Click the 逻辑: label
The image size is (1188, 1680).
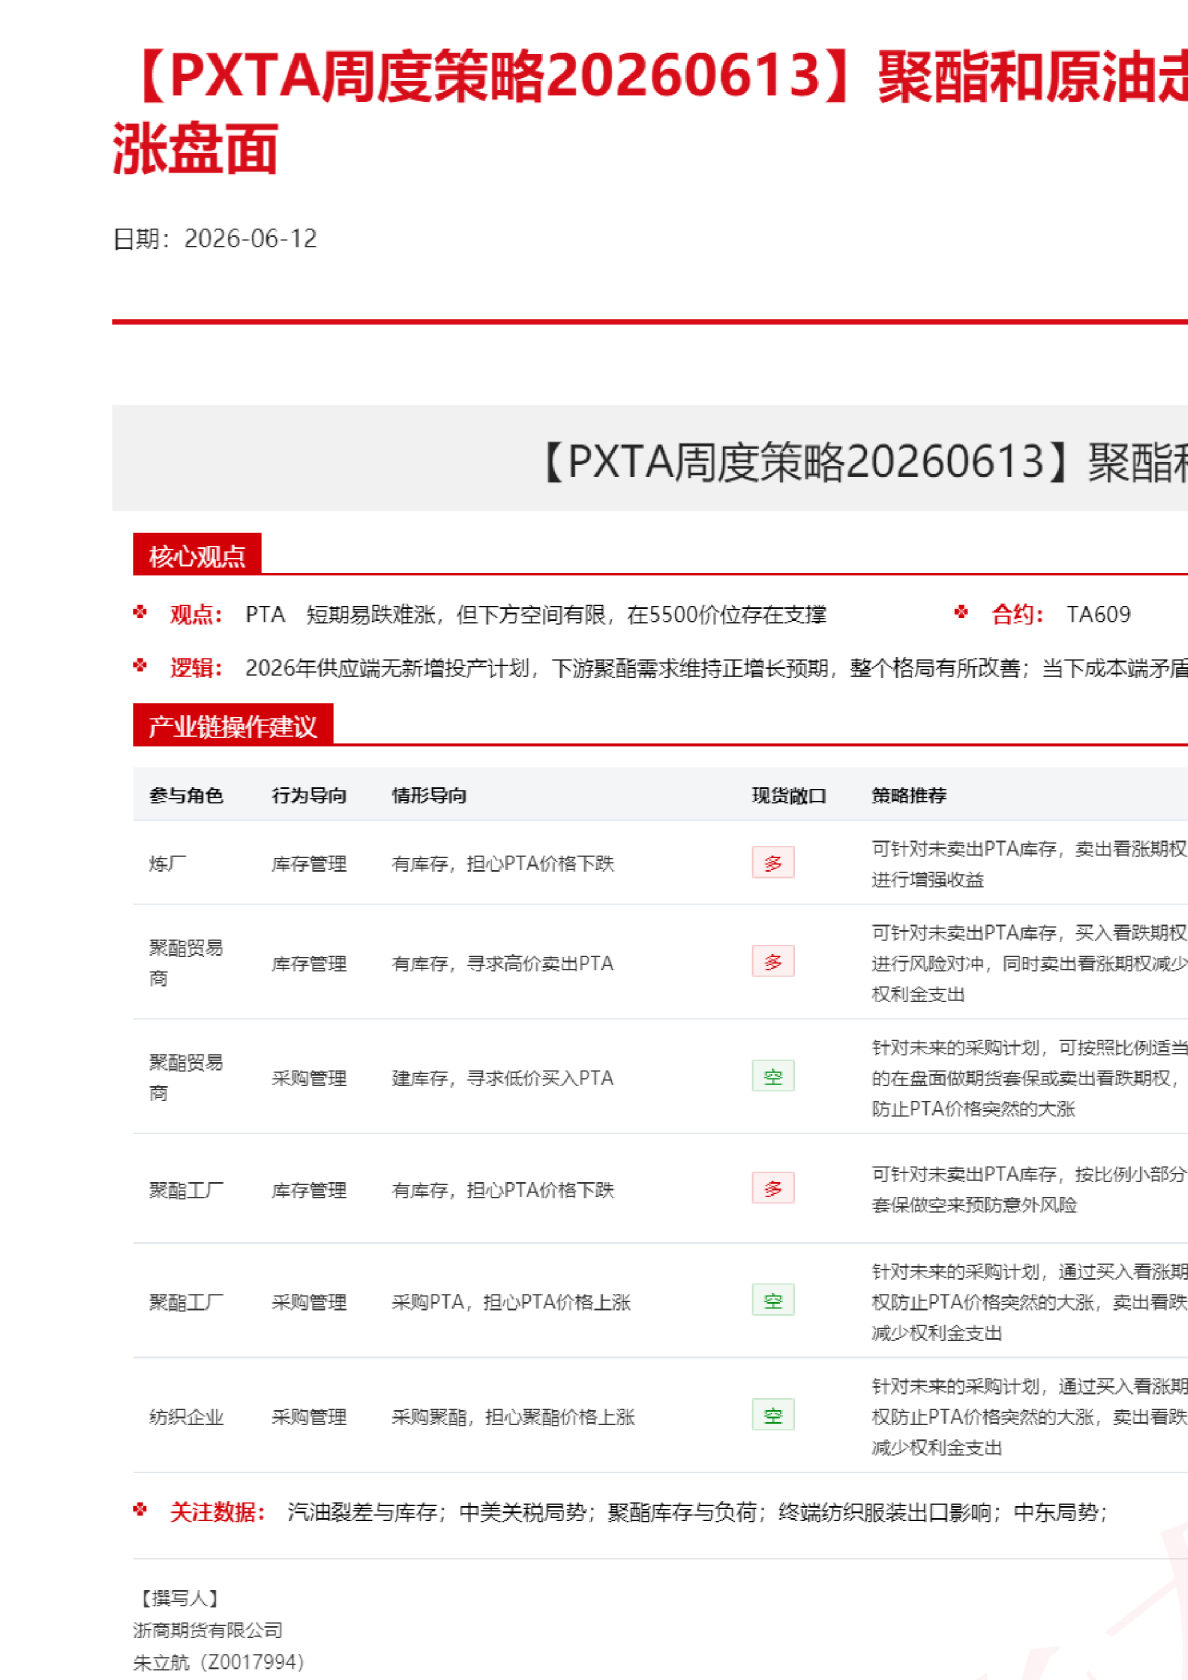pos(197,667)
